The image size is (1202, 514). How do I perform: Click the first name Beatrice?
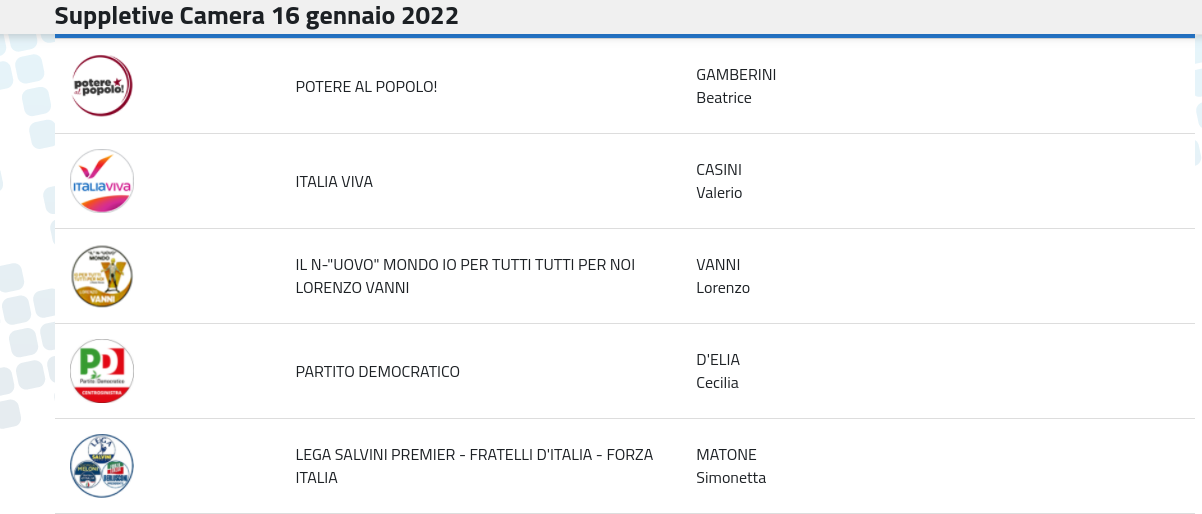pyautogui.click(x=724, y=98)
